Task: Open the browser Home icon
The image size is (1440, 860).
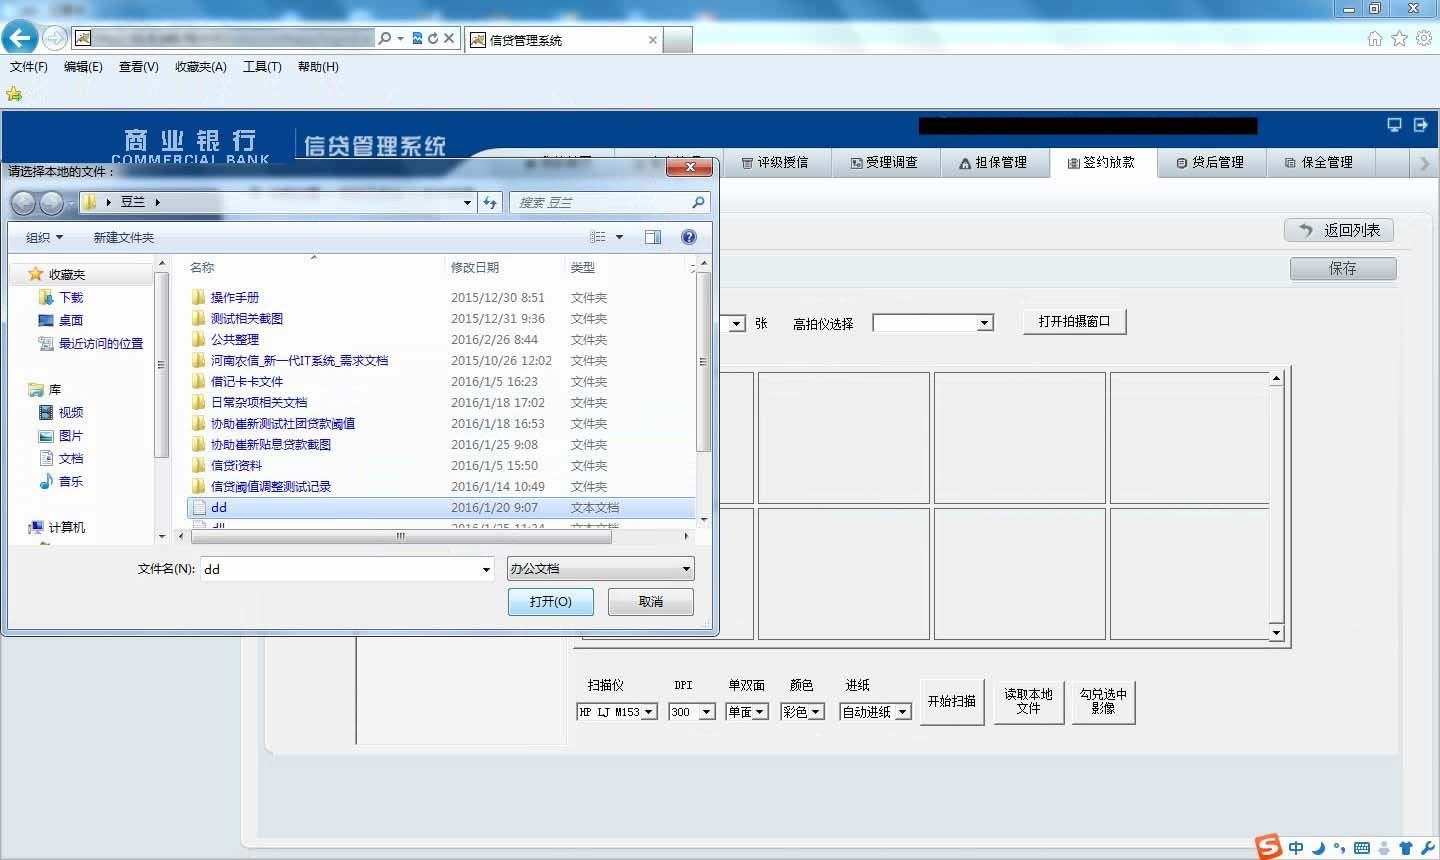Action: click(x=1375, y=39)
